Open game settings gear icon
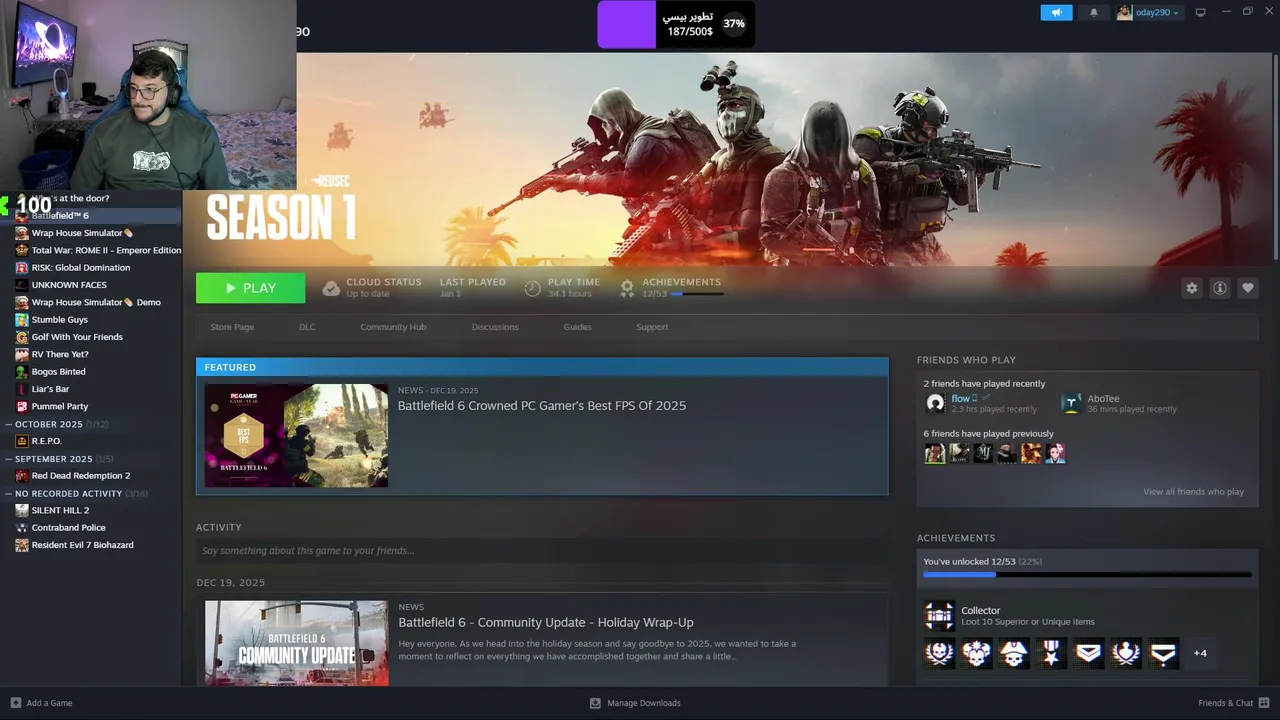 pyautogui.click(x=1191, y=288)
